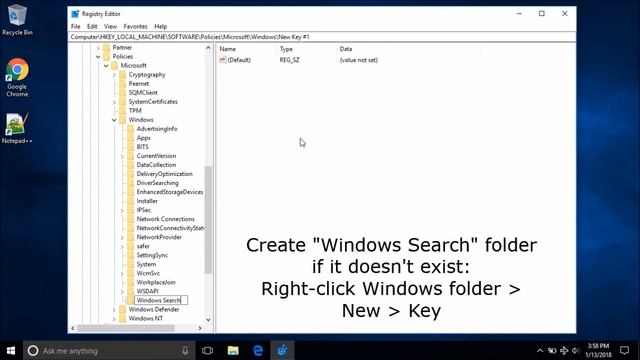Screen dimensions: 640x360
Task: Open Microsoft Edge from taskbar
Action: [258, 351]
